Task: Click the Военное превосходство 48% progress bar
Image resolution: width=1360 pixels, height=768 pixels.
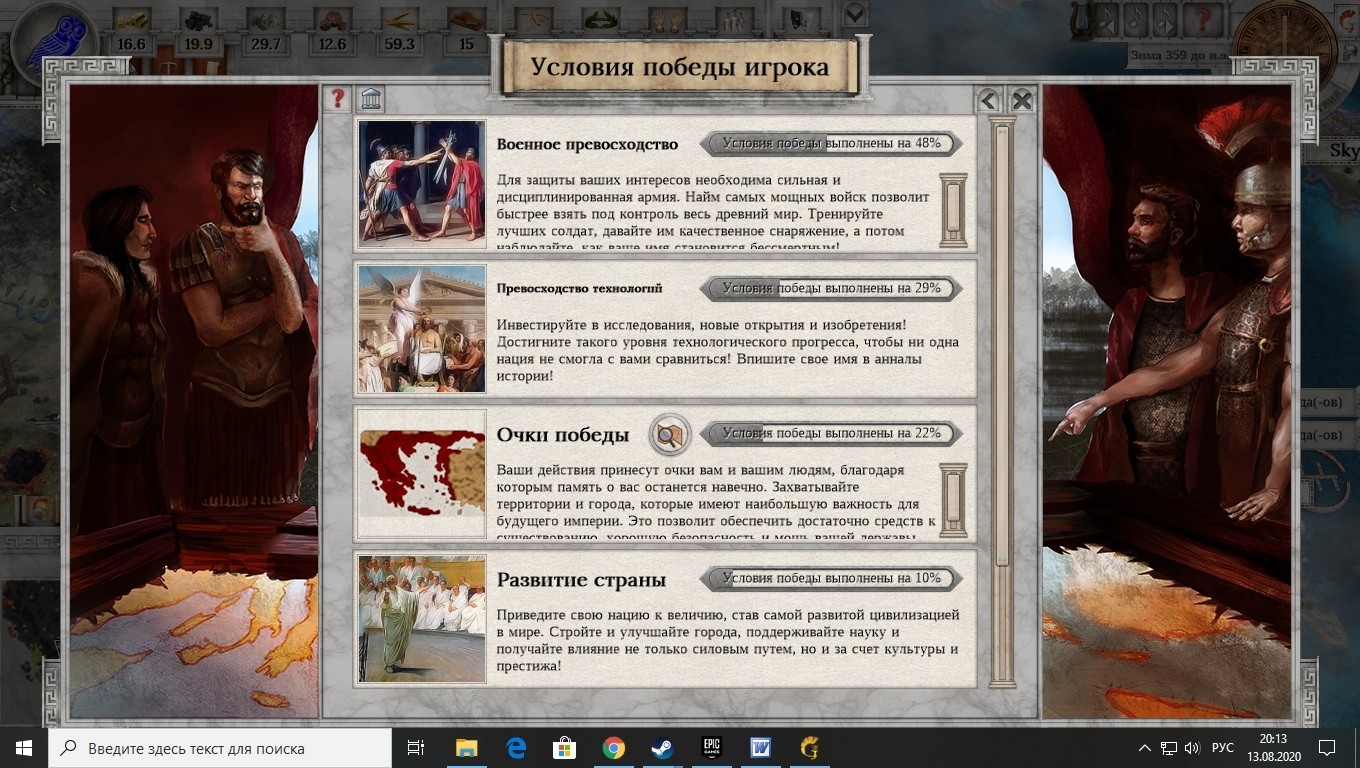Action: [831, 143]
